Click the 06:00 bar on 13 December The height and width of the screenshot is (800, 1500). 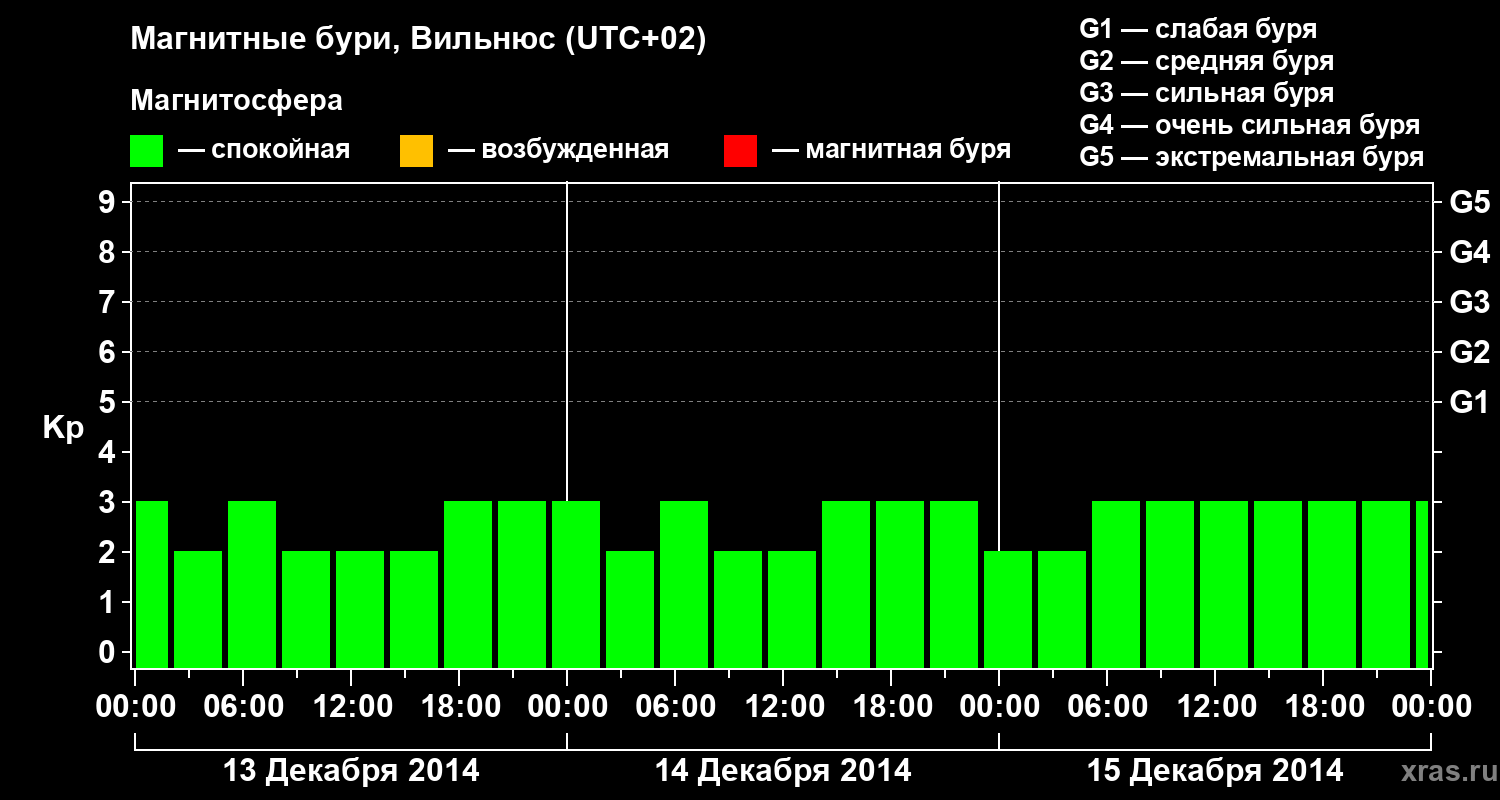(252, 584)
